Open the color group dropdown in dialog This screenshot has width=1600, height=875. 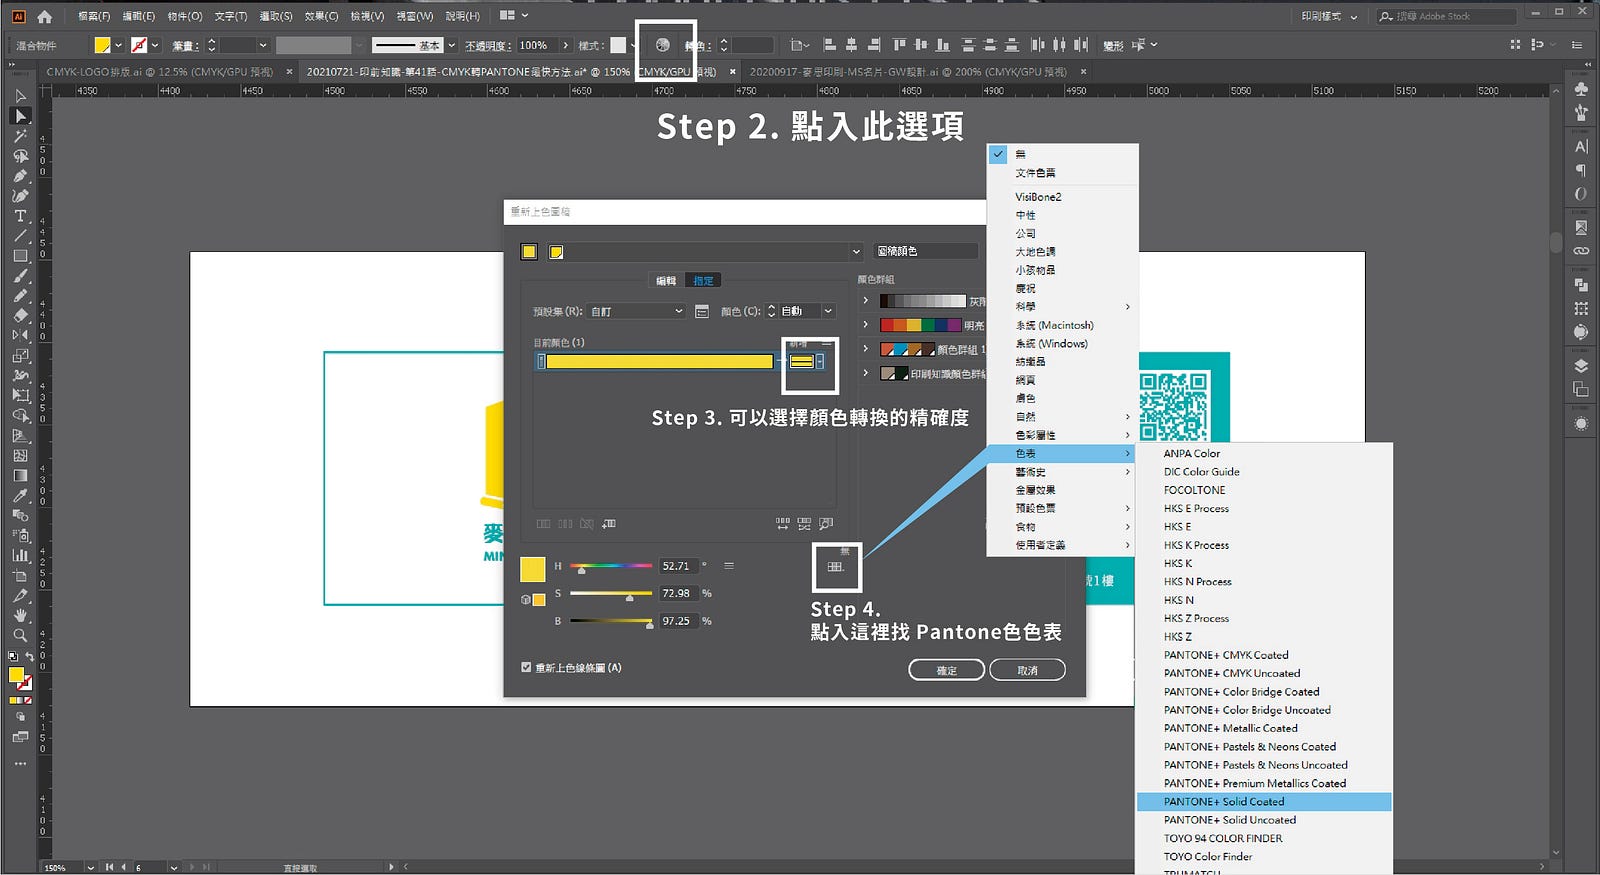tap(856, 251)
